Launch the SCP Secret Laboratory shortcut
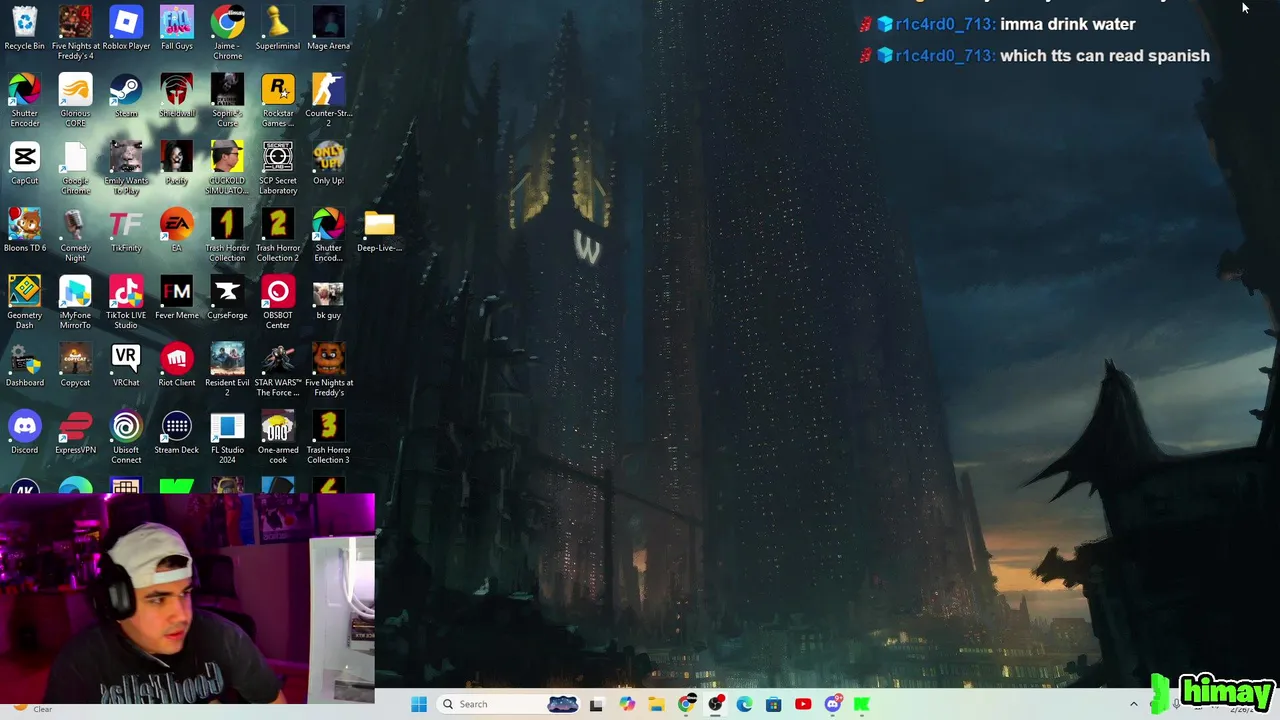This screenshot has width=1280, height=720. pyautogui.click(x=278, y=168)
